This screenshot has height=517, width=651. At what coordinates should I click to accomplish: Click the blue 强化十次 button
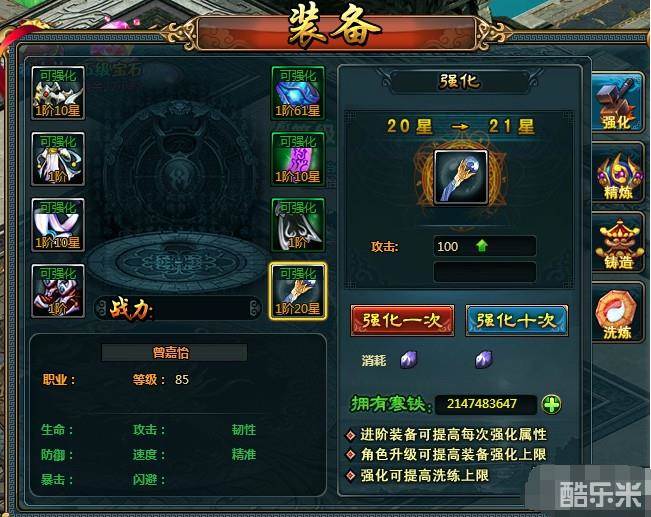coord(517,320)
